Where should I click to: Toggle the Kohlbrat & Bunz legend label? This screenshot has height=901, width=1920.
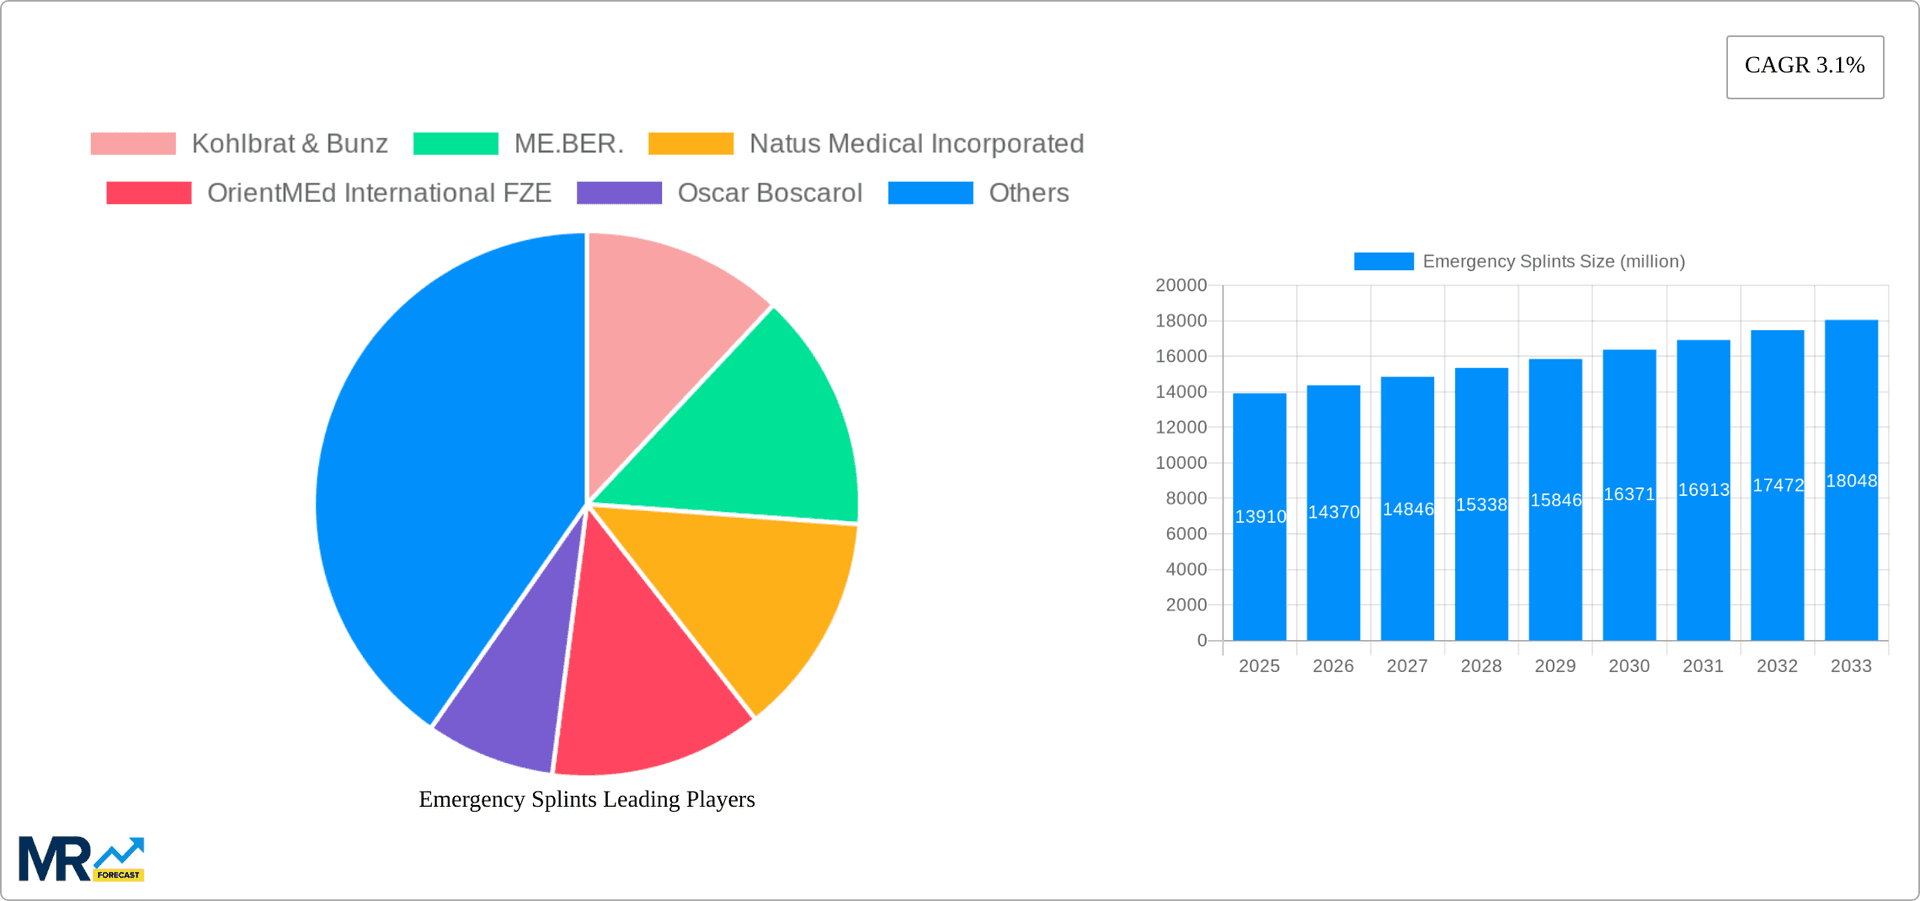[x=289, y=143]
